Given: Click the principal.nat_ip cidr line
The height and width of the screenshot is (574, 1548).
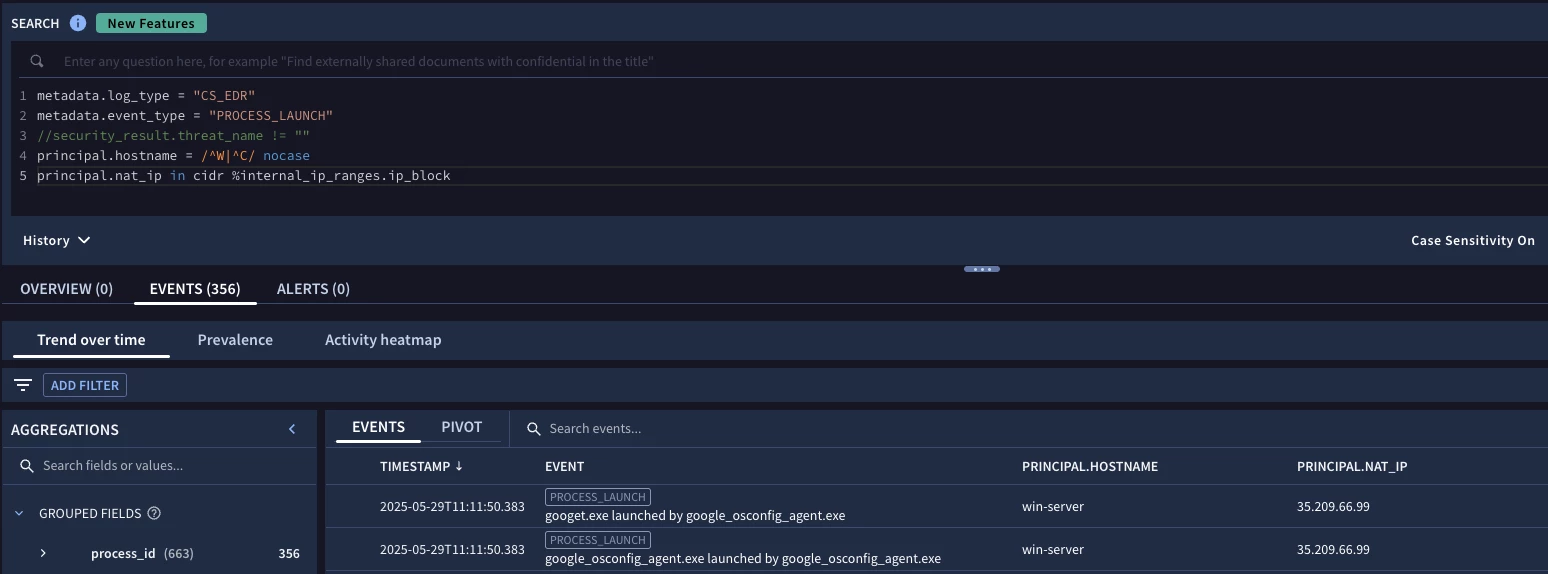Looking at the screenshot, I should (244, 176).
